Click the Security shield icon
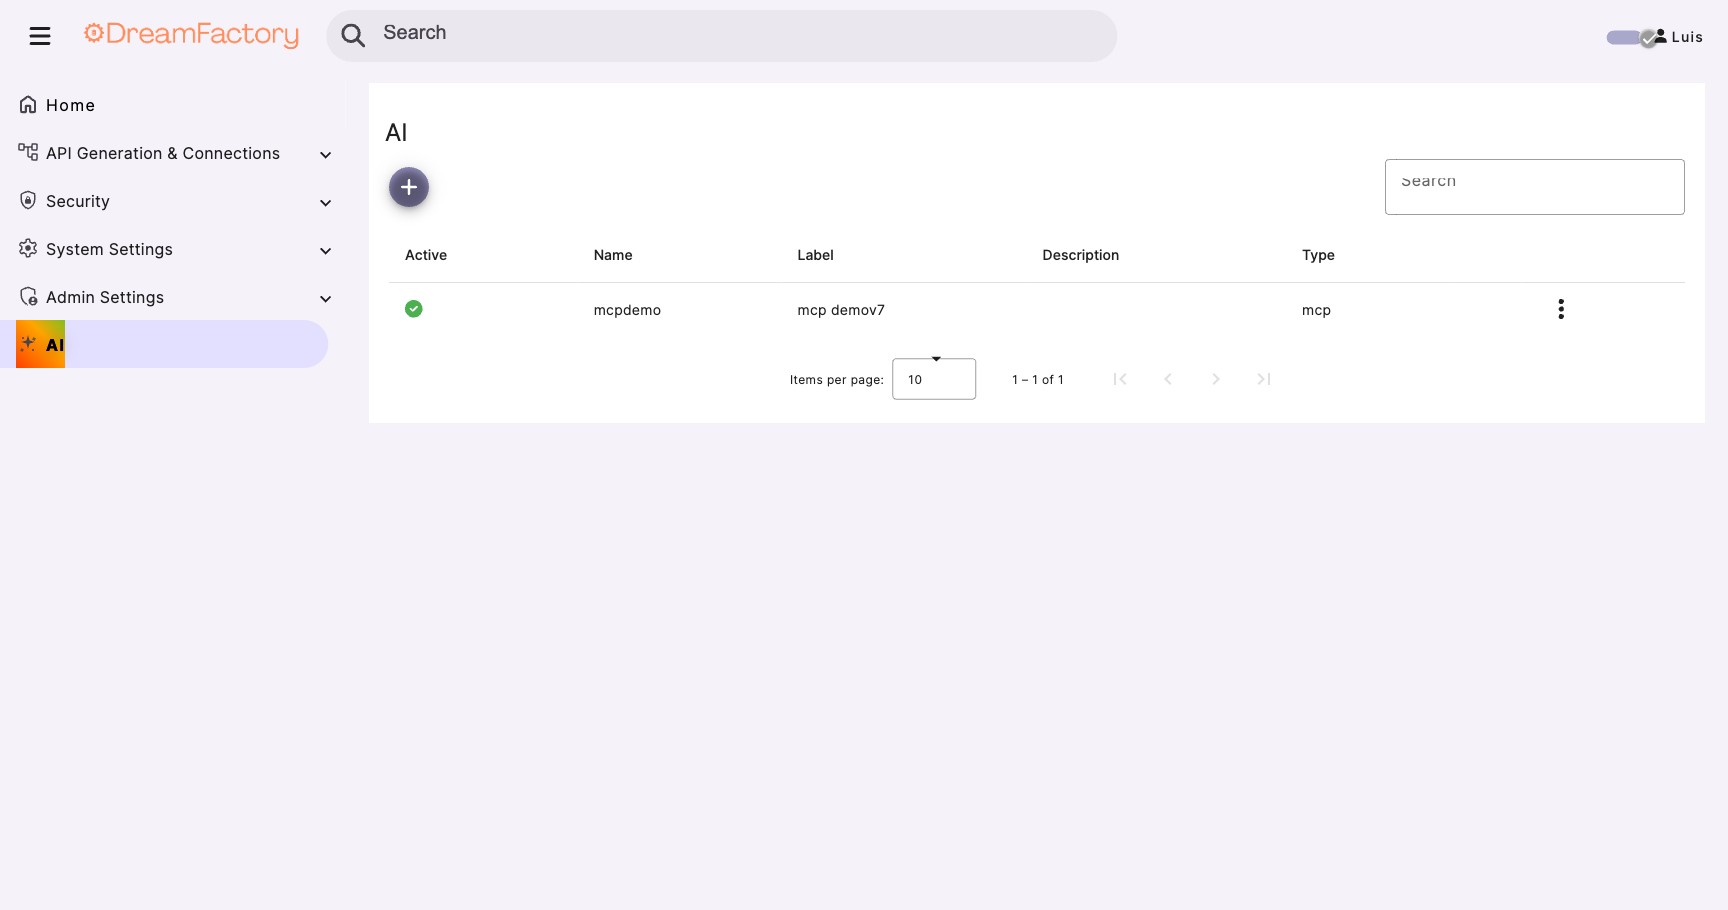The width and height of the screenshot is (1728, 910). (28, 200)
